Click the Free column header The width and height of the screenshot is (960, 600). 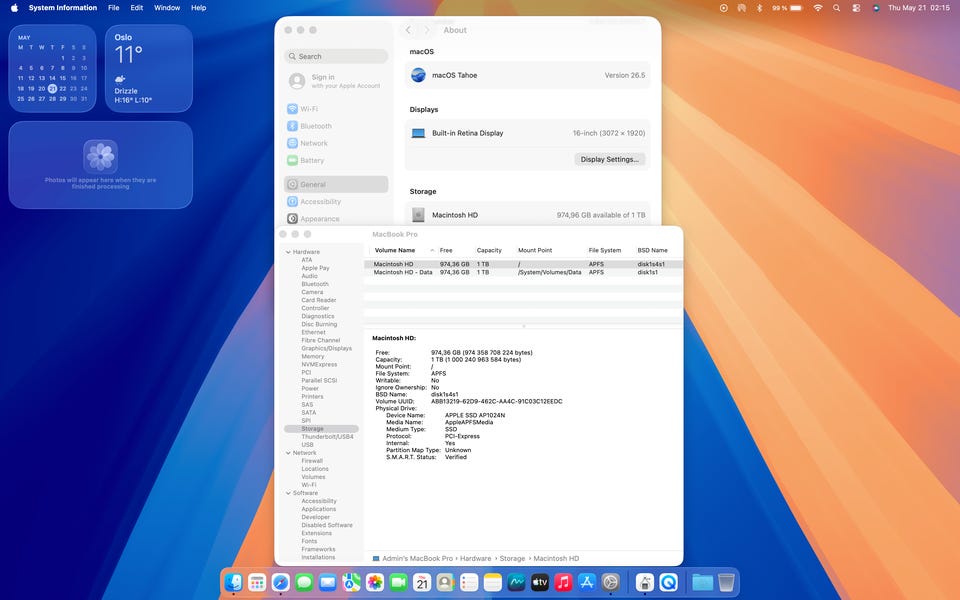[446, 250]
